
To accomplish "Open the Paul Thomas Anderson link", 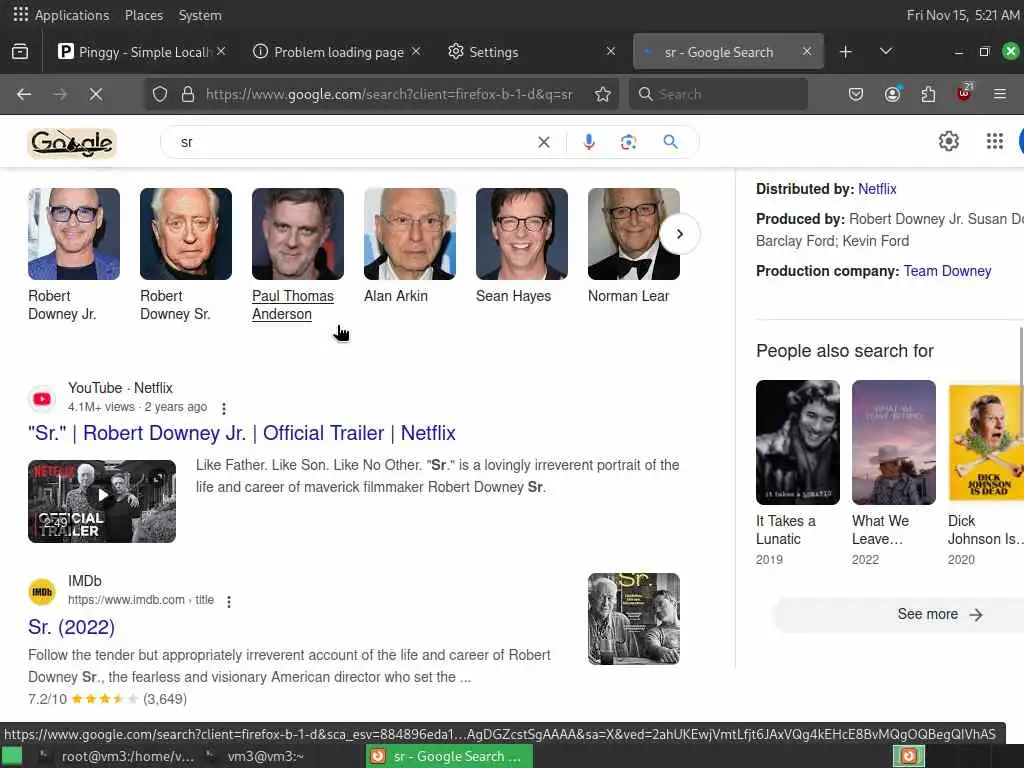I will coord(293,305).
